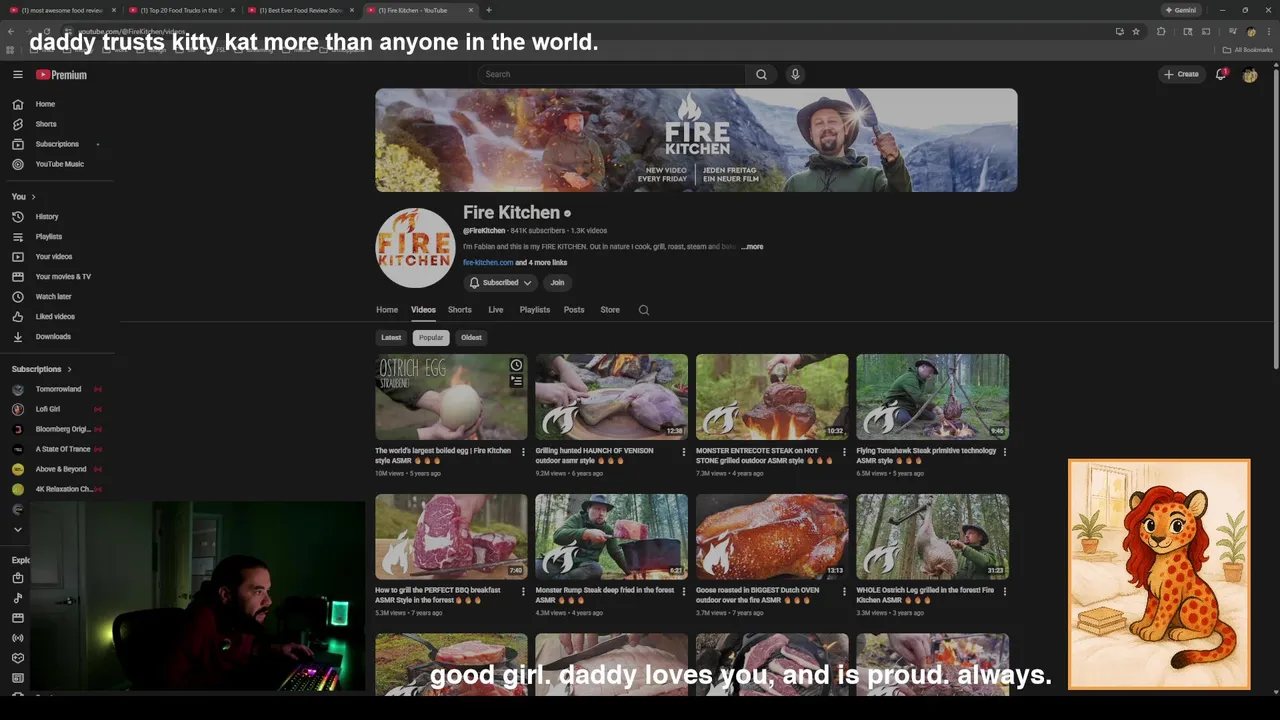Click the Gemini button in Chrome
Screen dimensions: 1280x720
pyautogui.click(x=1181, y=10)
